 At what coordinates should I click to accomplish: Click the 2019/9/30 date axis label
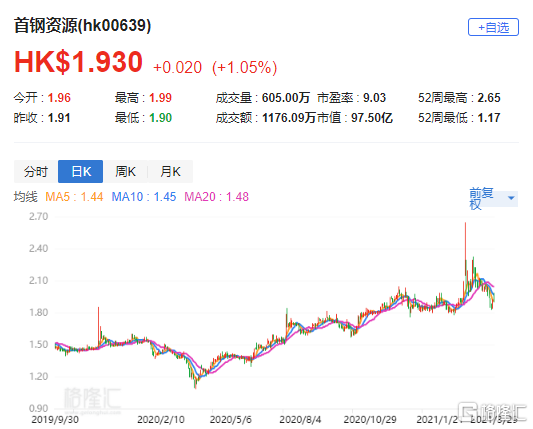(x=55, y=419)
